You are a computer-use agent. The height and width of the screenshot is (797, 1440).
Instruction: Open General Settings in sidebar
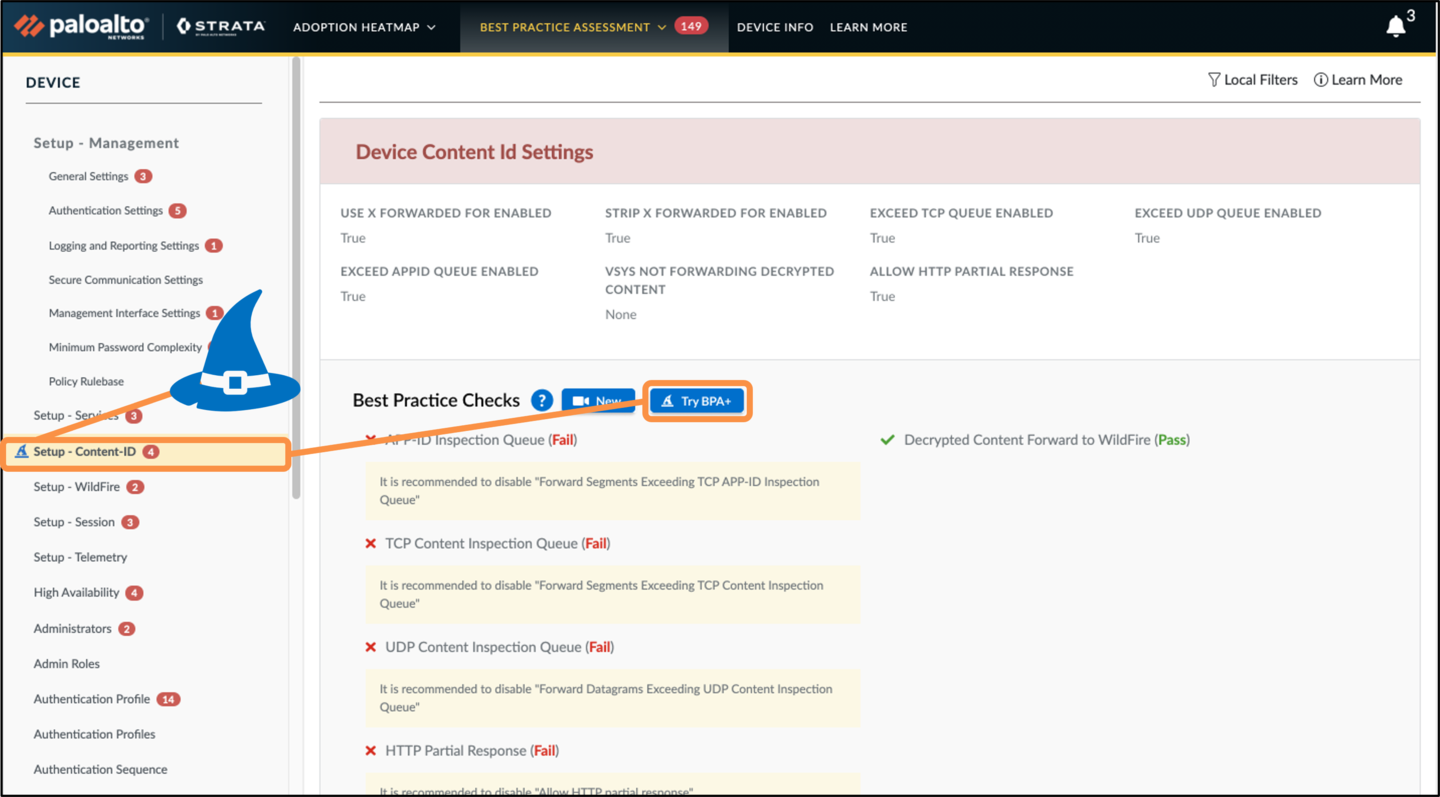click(x=88, y=176)
